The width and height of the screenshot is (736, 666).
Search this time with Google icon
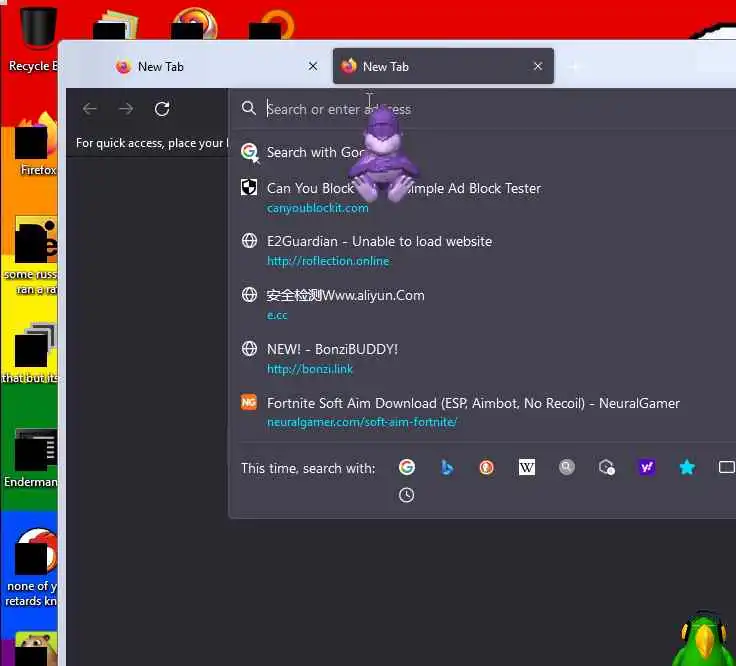pyautogui.click(x=407, y=467)
